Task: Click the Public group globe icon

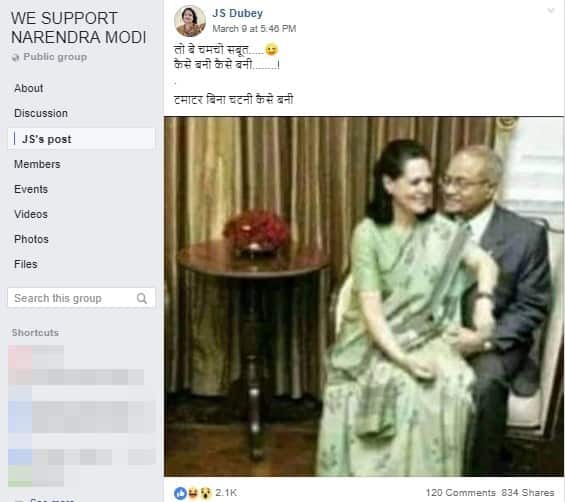Action: 16,57
